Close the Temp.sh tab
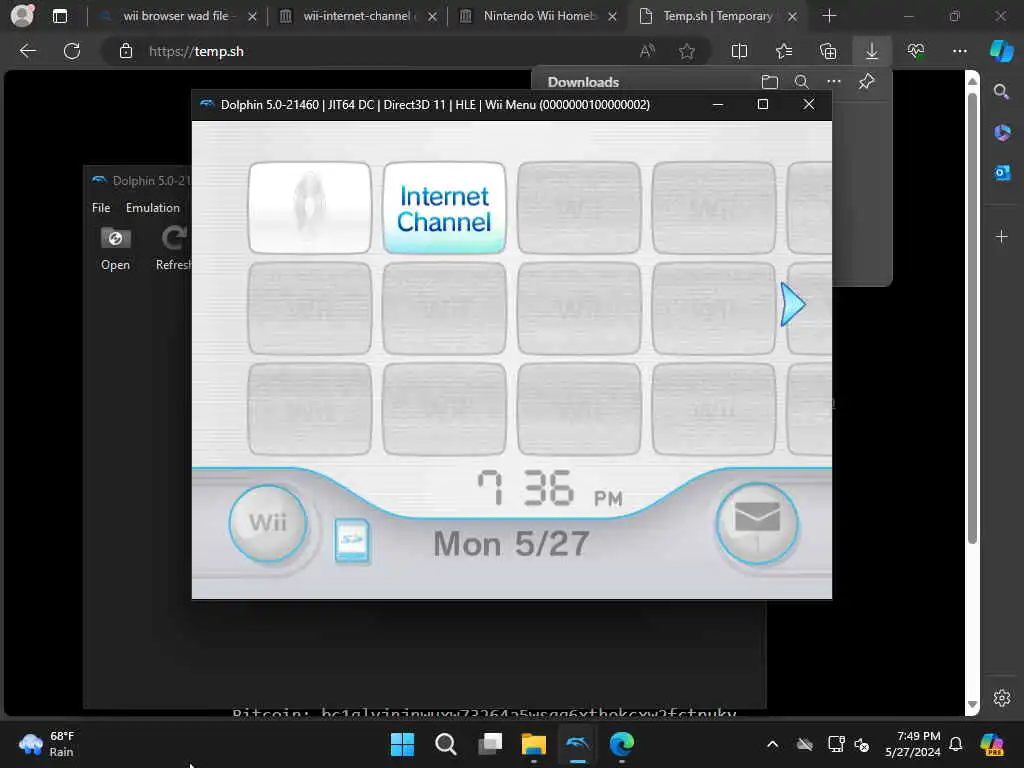 point(792,16)
